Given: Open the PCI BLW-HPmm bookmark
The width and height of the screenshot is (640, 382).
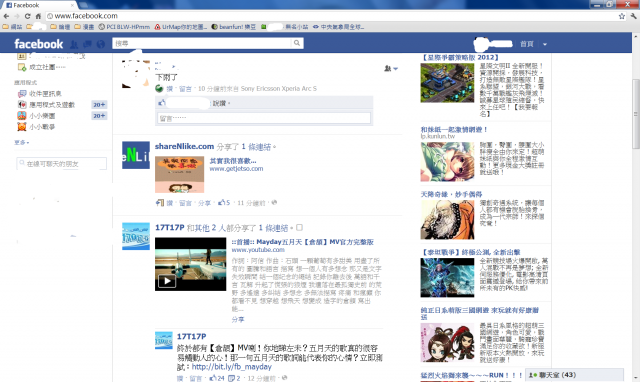Looking at the screenshot, I should (124, 27).
